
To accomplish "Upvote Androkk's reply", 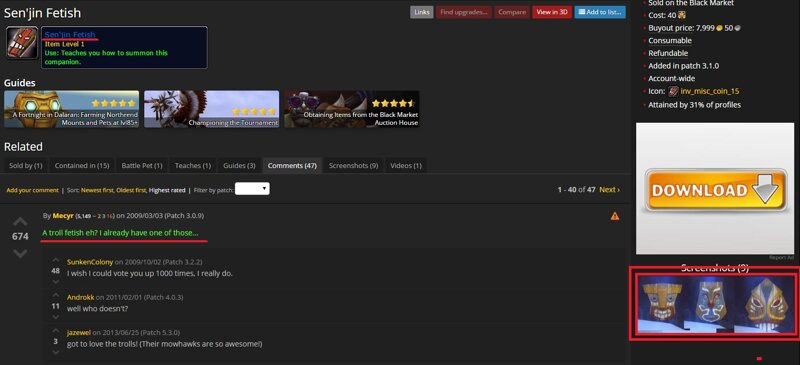I will 56,296.
